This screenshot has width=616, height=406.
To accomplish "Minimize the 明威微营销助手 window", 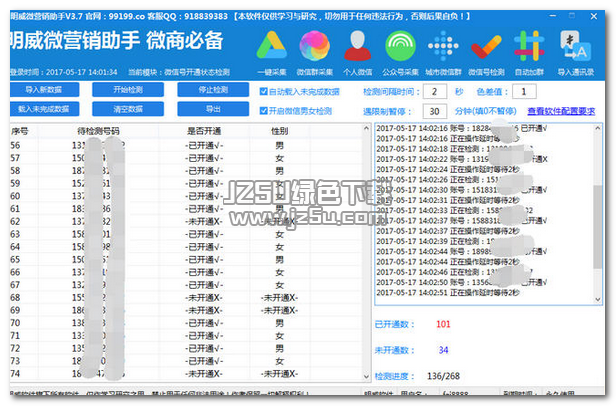I will pos(553,16).
